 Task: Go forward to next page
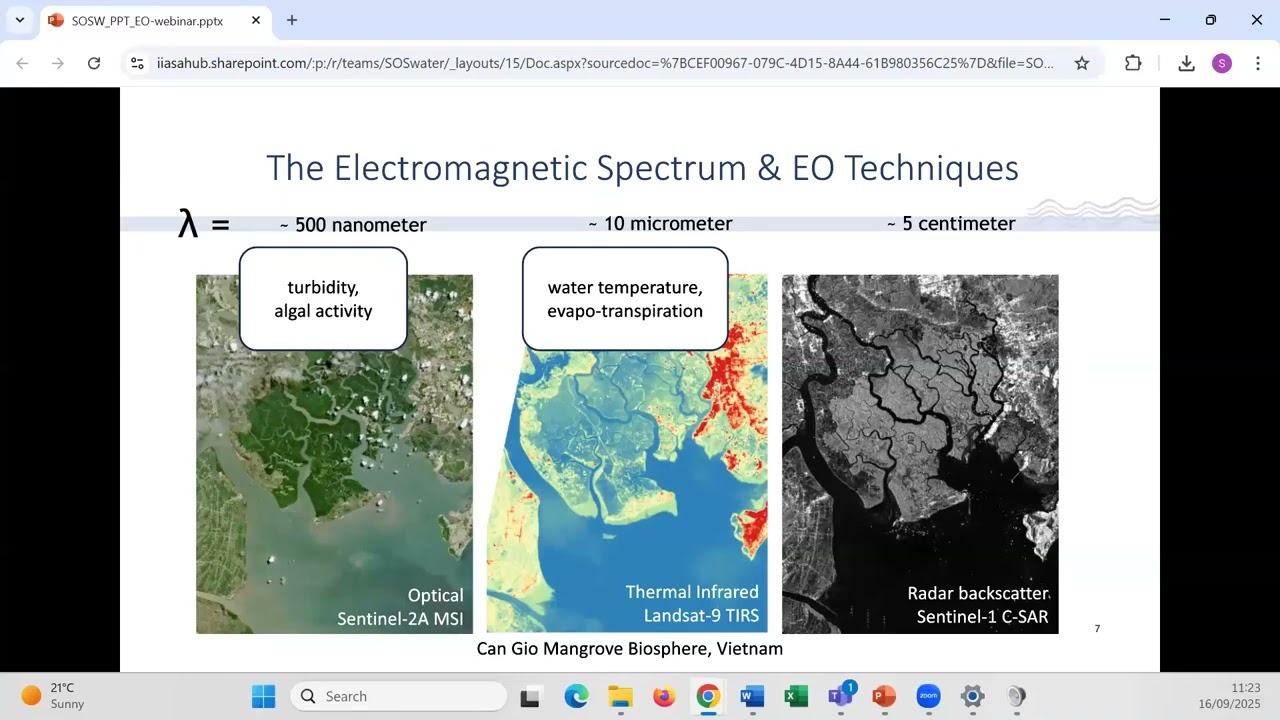click(x=58, y=63)
